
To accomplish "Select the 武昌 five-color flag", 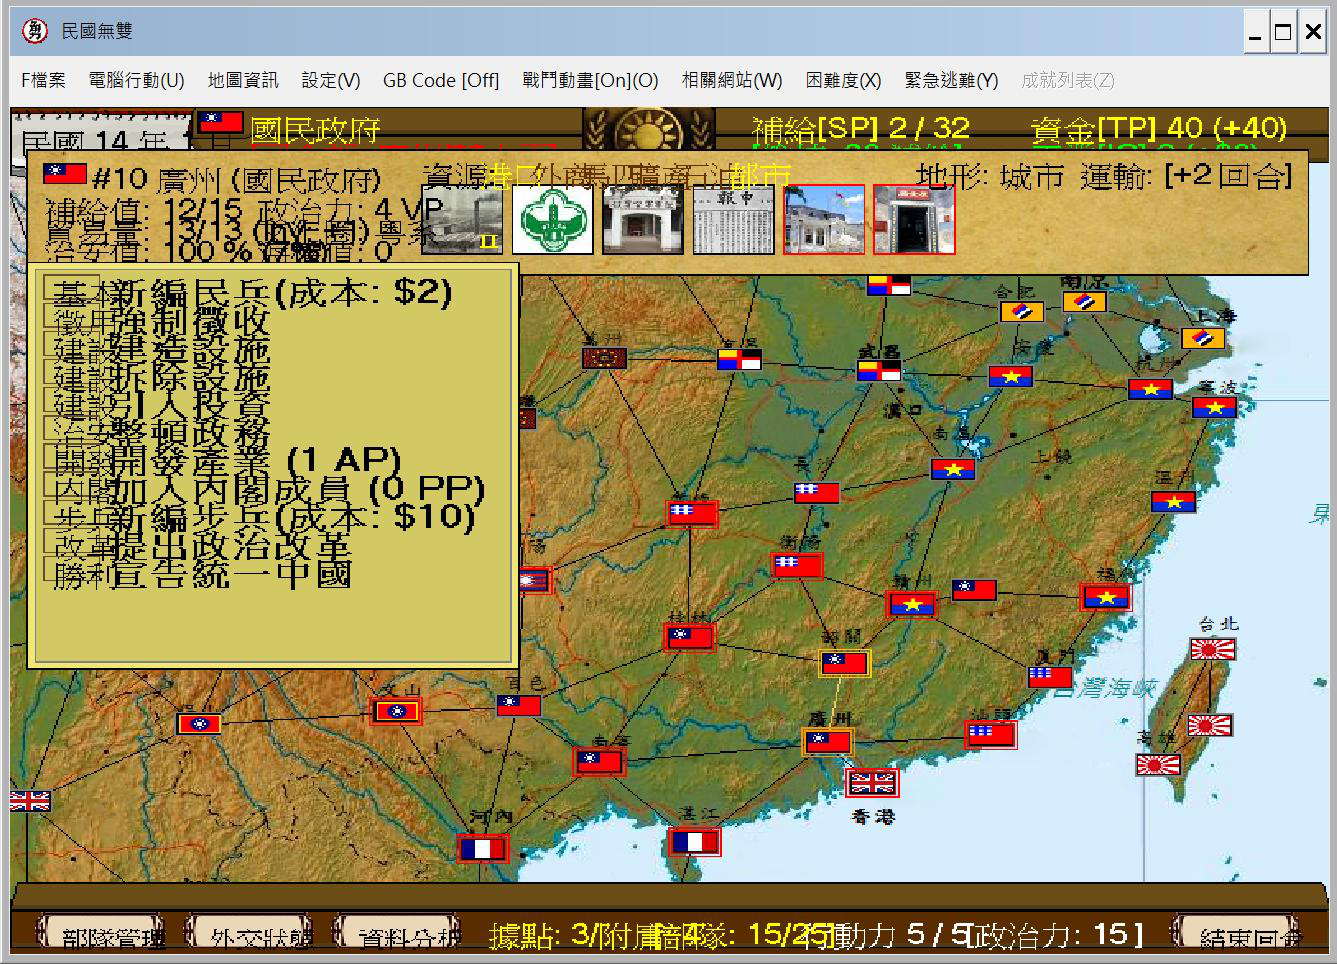I will click(878, 370).
